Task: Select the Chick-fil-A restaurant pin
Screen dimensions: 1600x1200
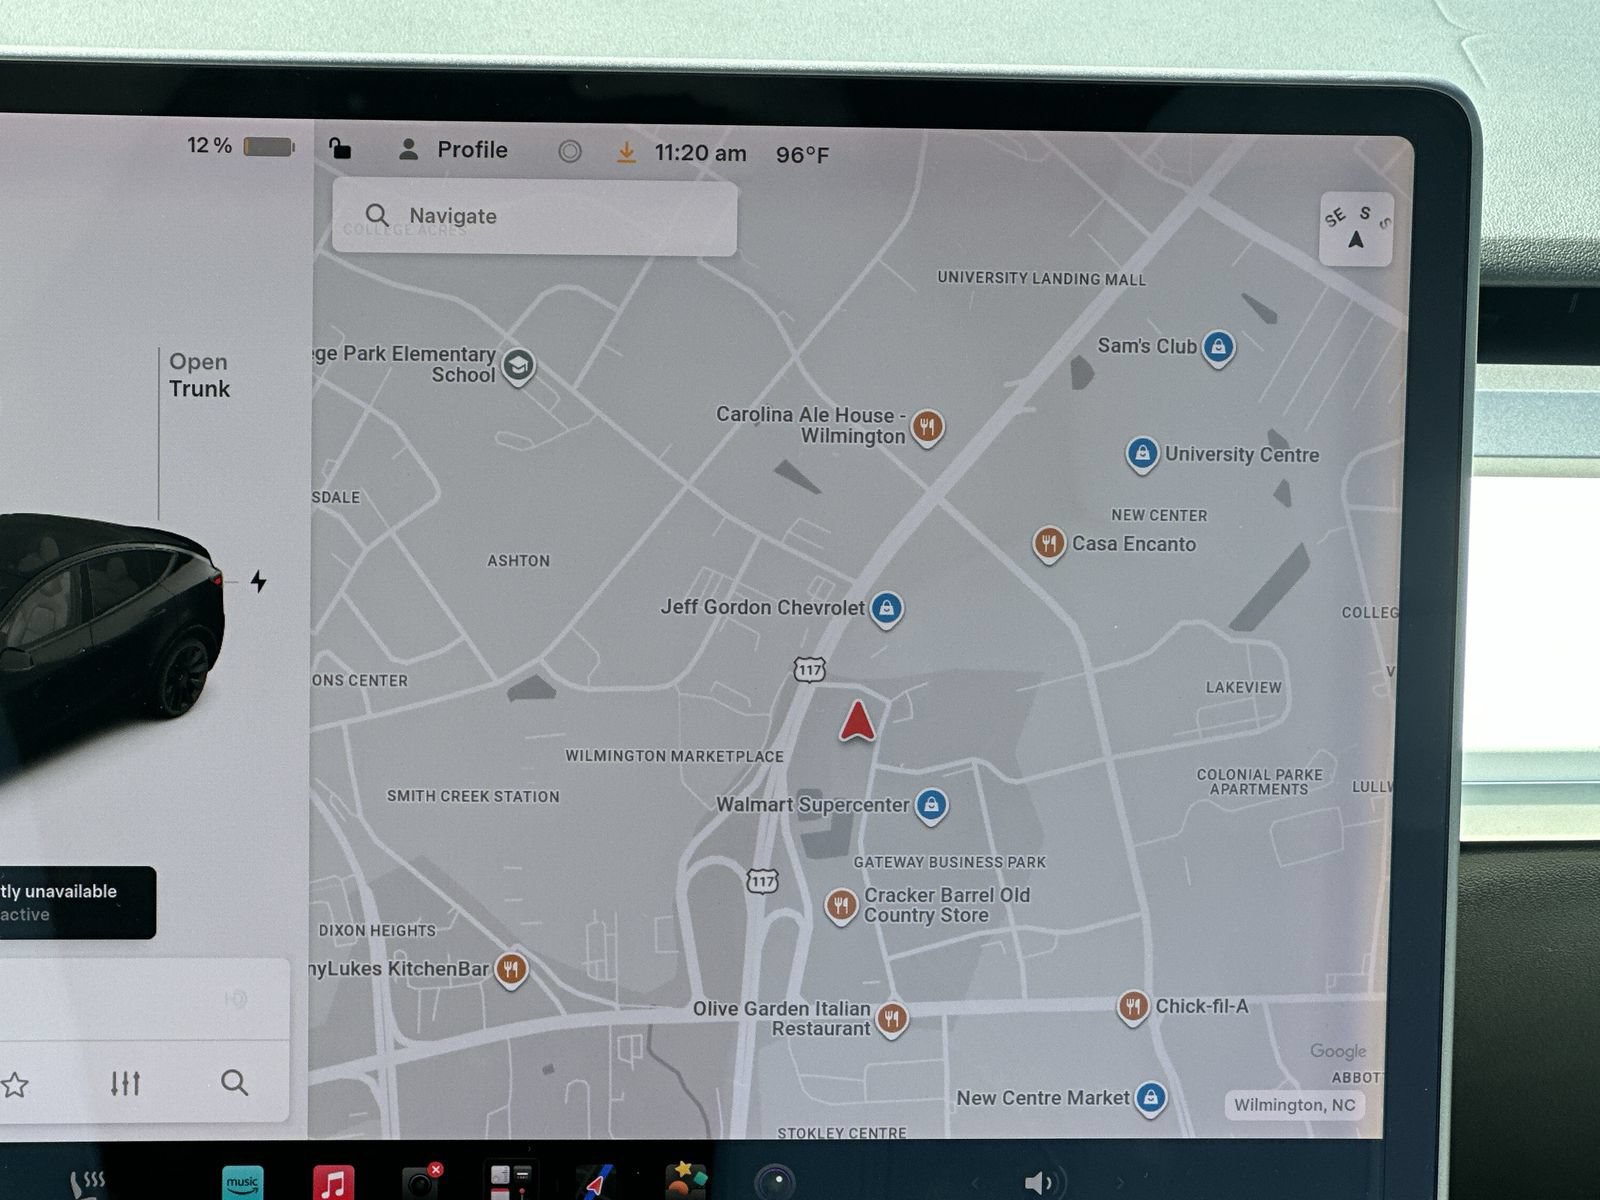Action: [x=1133, y=1006]
